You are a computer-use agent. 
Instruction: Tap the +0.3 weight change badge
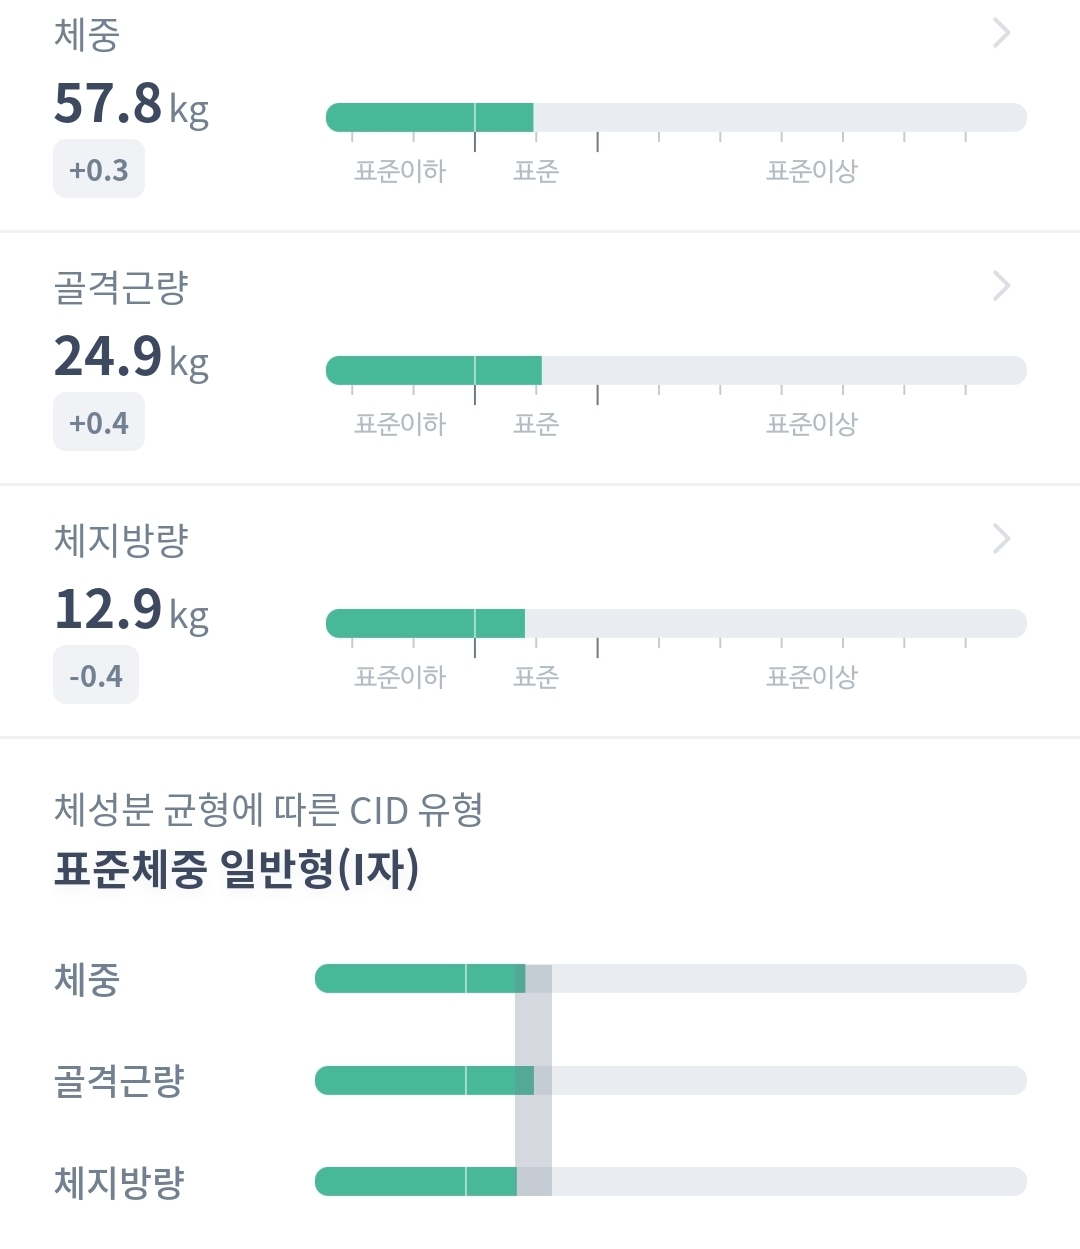point(99,170)
